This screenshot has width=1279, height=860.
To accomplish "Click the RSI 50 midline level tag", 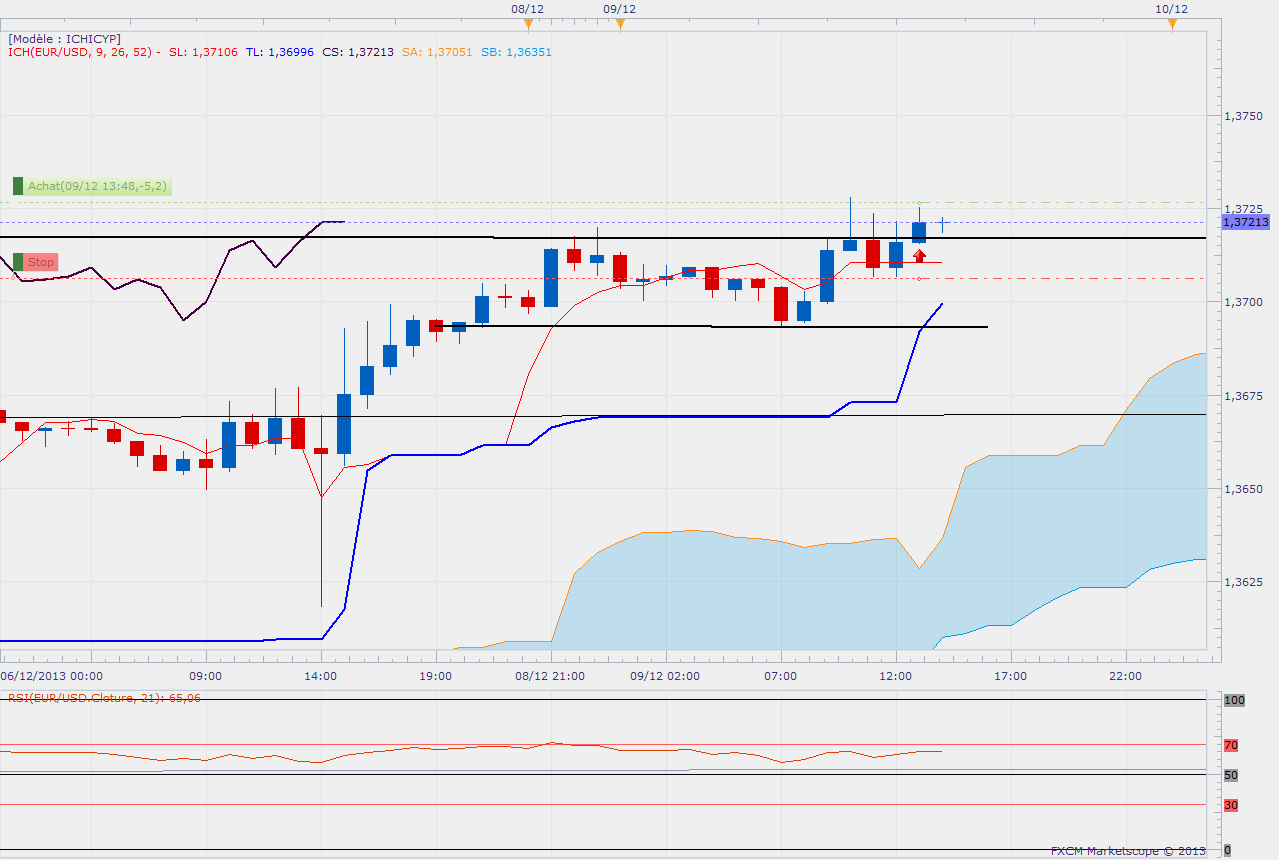I will point(1231,775).
